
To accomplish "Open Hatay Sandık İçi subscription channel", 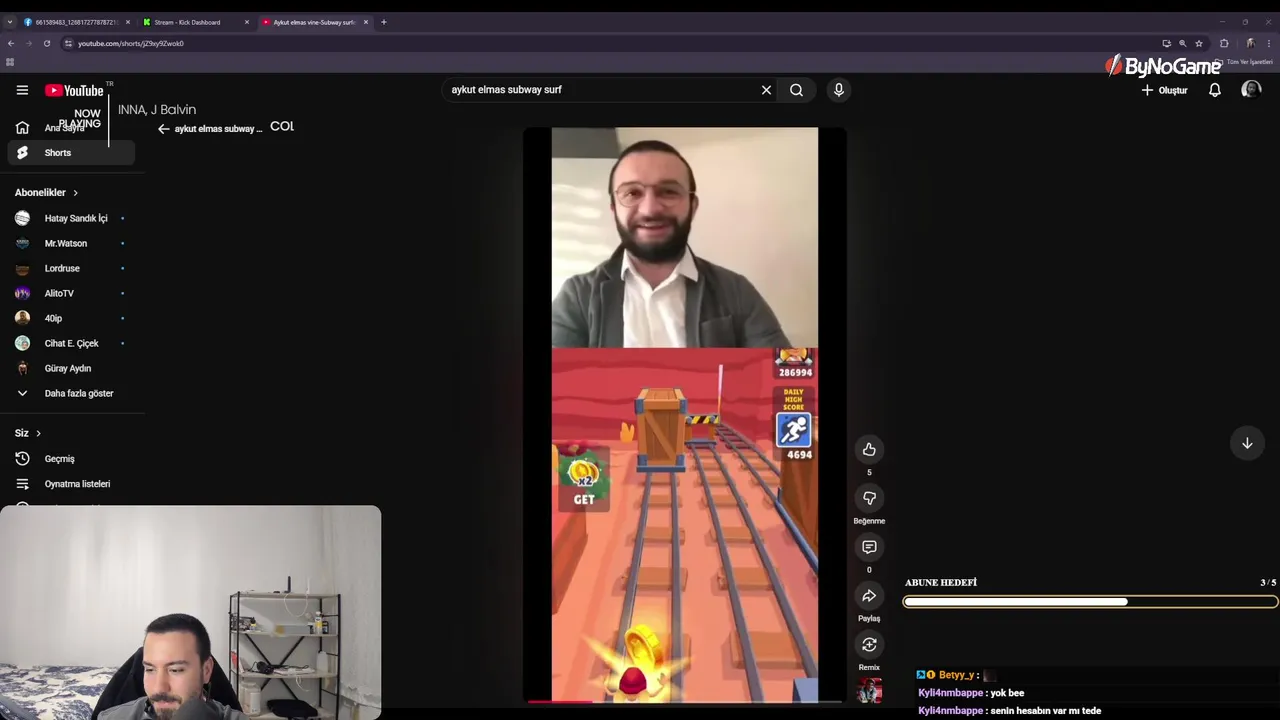I will click(71, 218).
